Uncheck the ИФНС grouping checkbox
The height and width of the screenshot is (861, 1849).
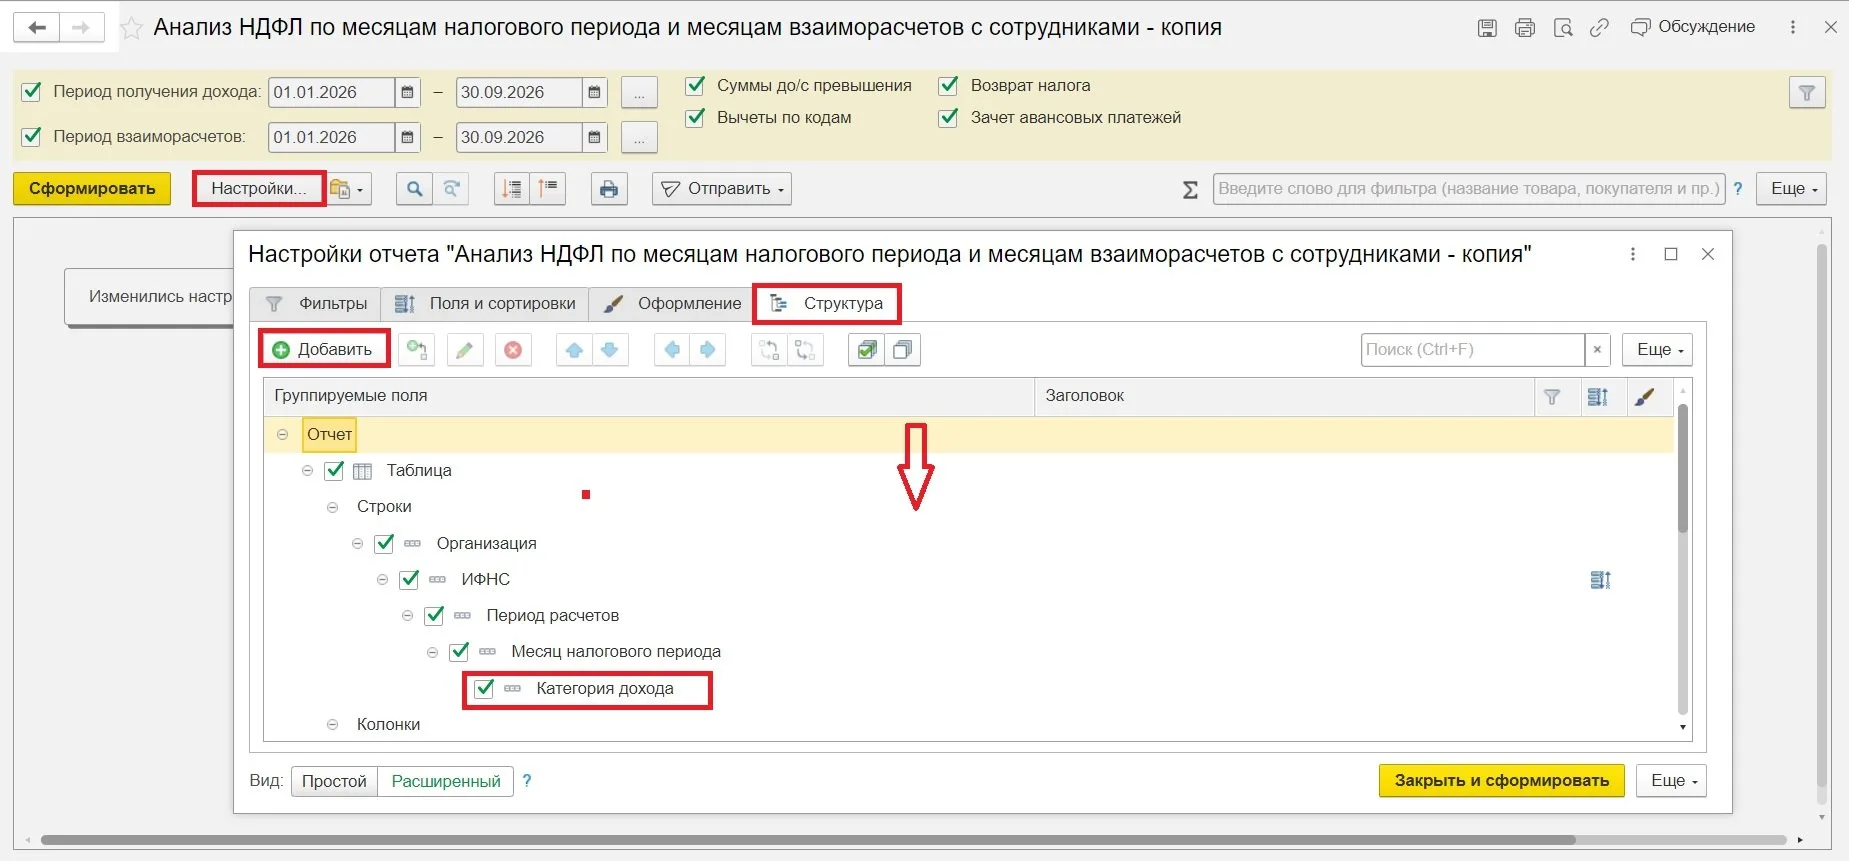tap(410, 579)
